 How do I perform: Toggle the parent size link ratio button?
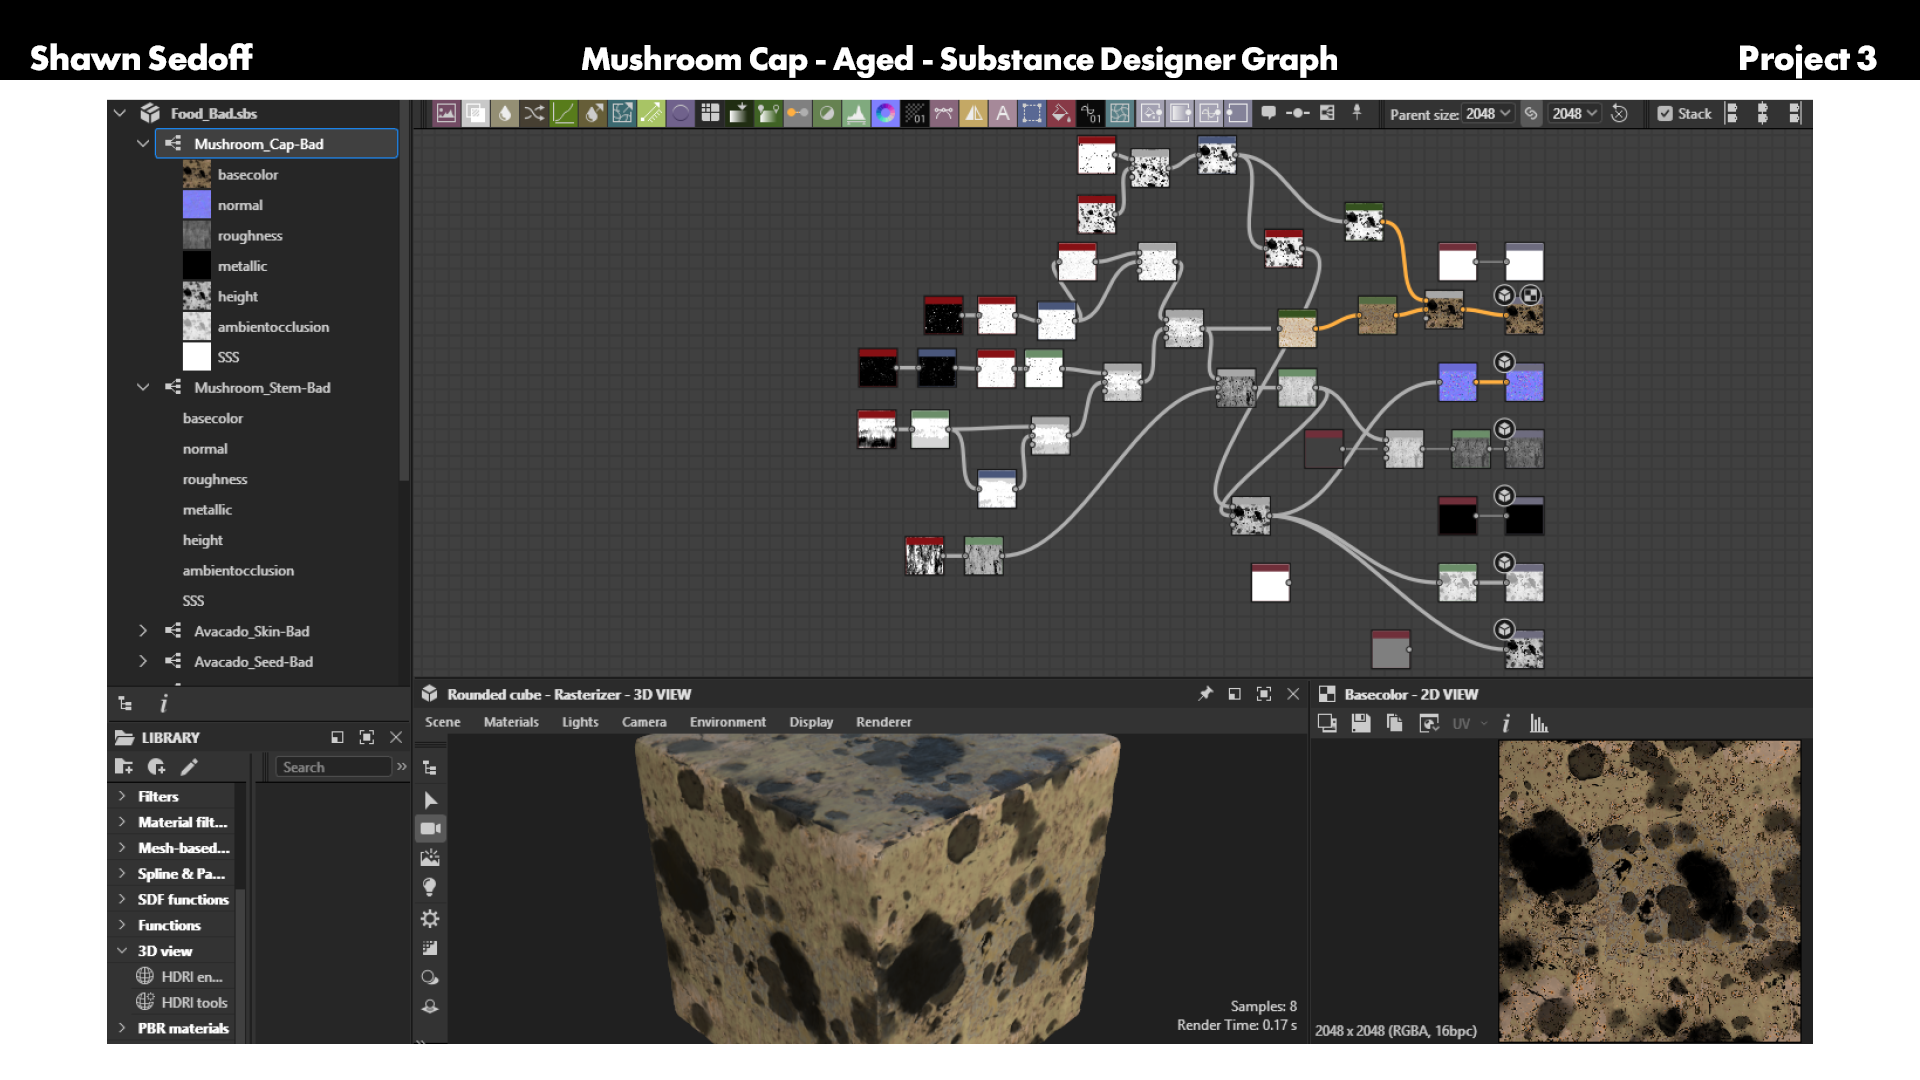(x=1531, y=114)
